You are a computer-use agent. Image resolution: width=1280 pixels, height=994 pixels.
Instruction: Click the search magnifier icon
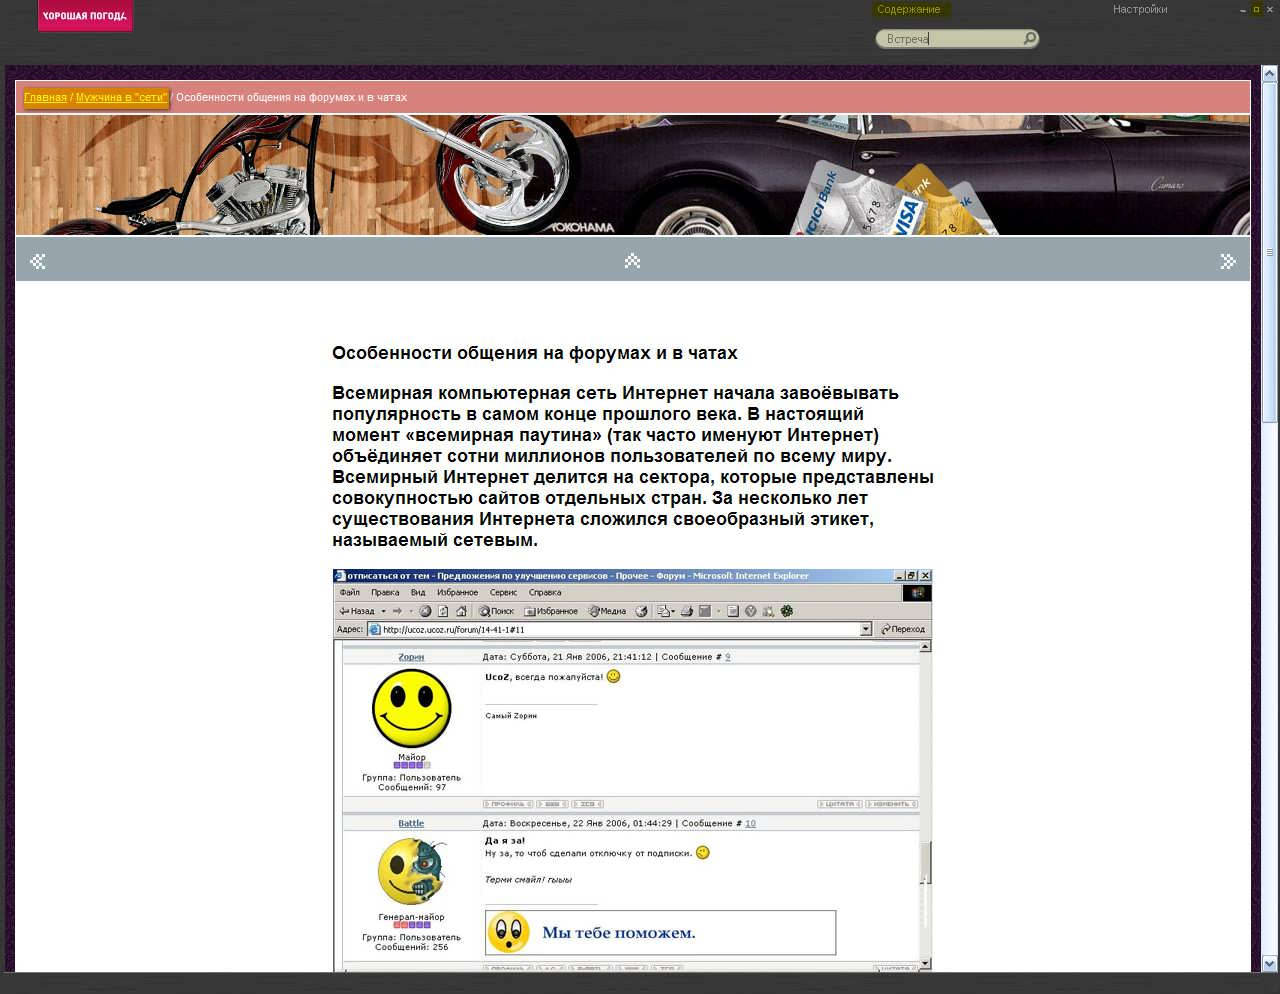[x=1029, y=39]
